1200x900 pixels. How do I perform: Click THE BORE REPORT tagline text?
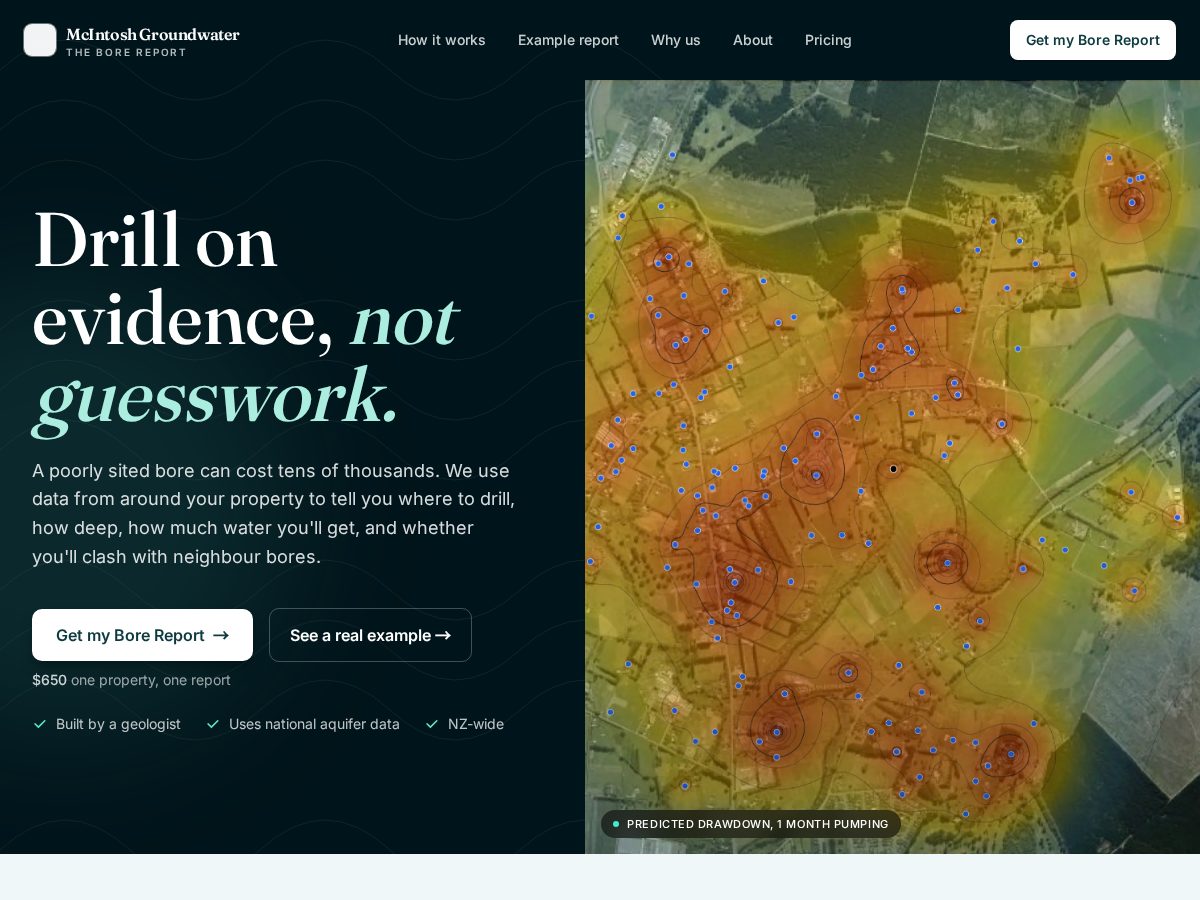tap(126, 52)
